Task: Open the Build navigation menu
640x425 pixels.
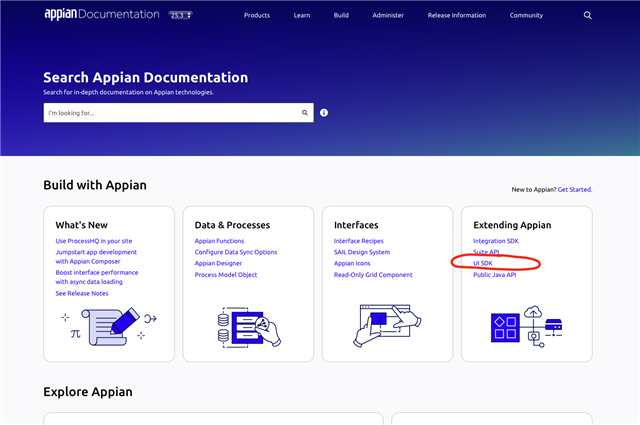Action: tap(341, 16)
